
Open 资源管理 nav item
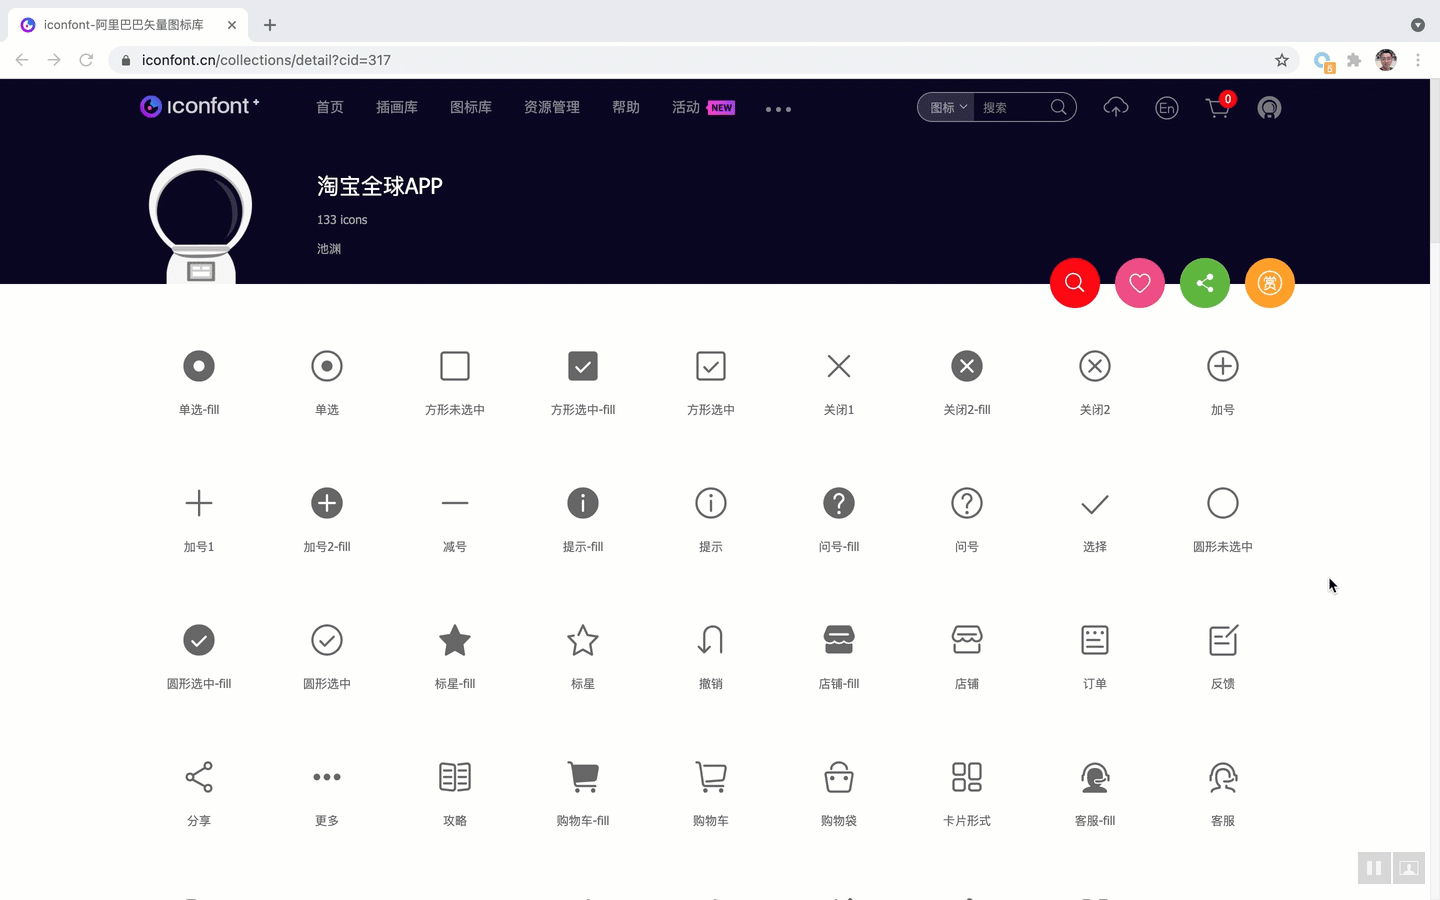coord(552,107)
